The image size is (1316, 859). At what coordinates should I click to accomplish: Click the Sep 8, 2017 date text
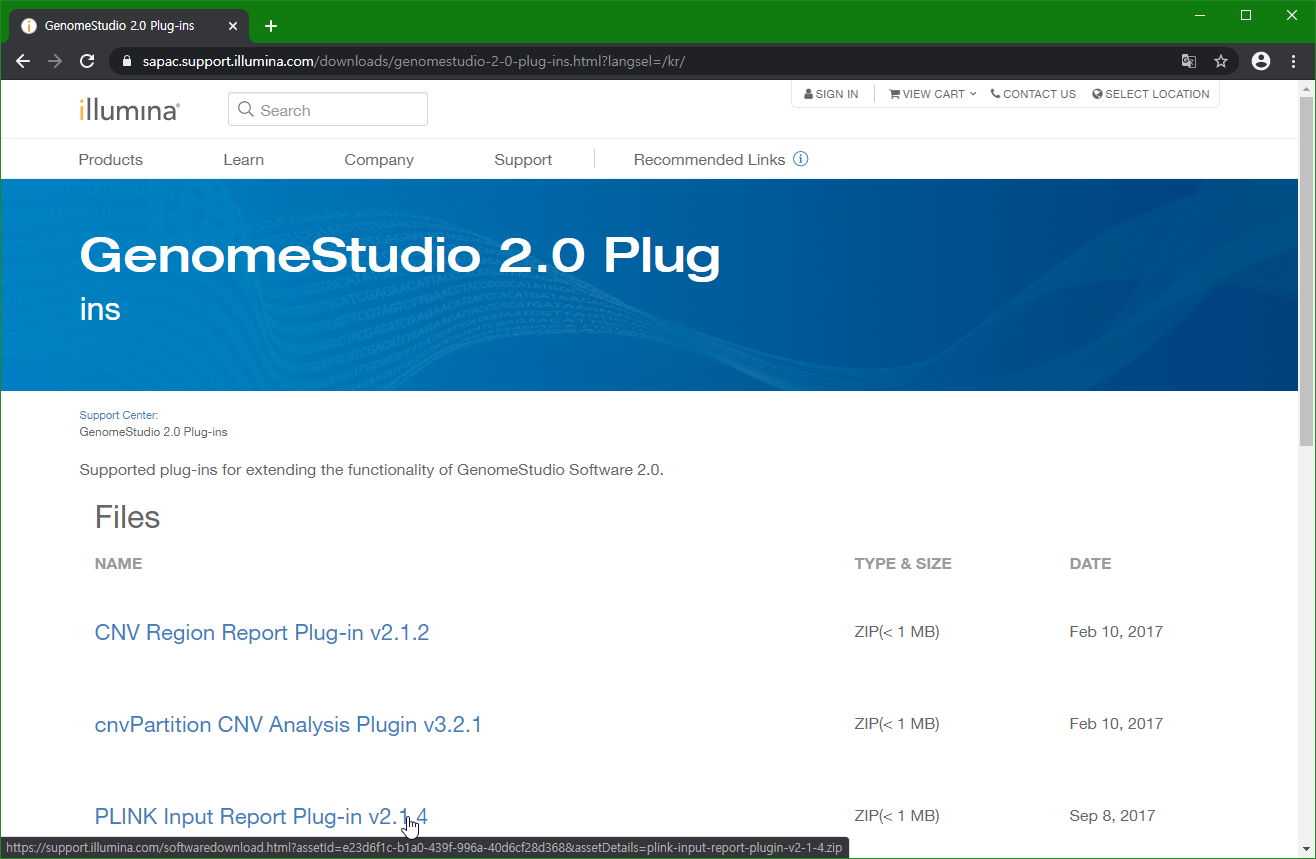click(x=1112, y=816)
